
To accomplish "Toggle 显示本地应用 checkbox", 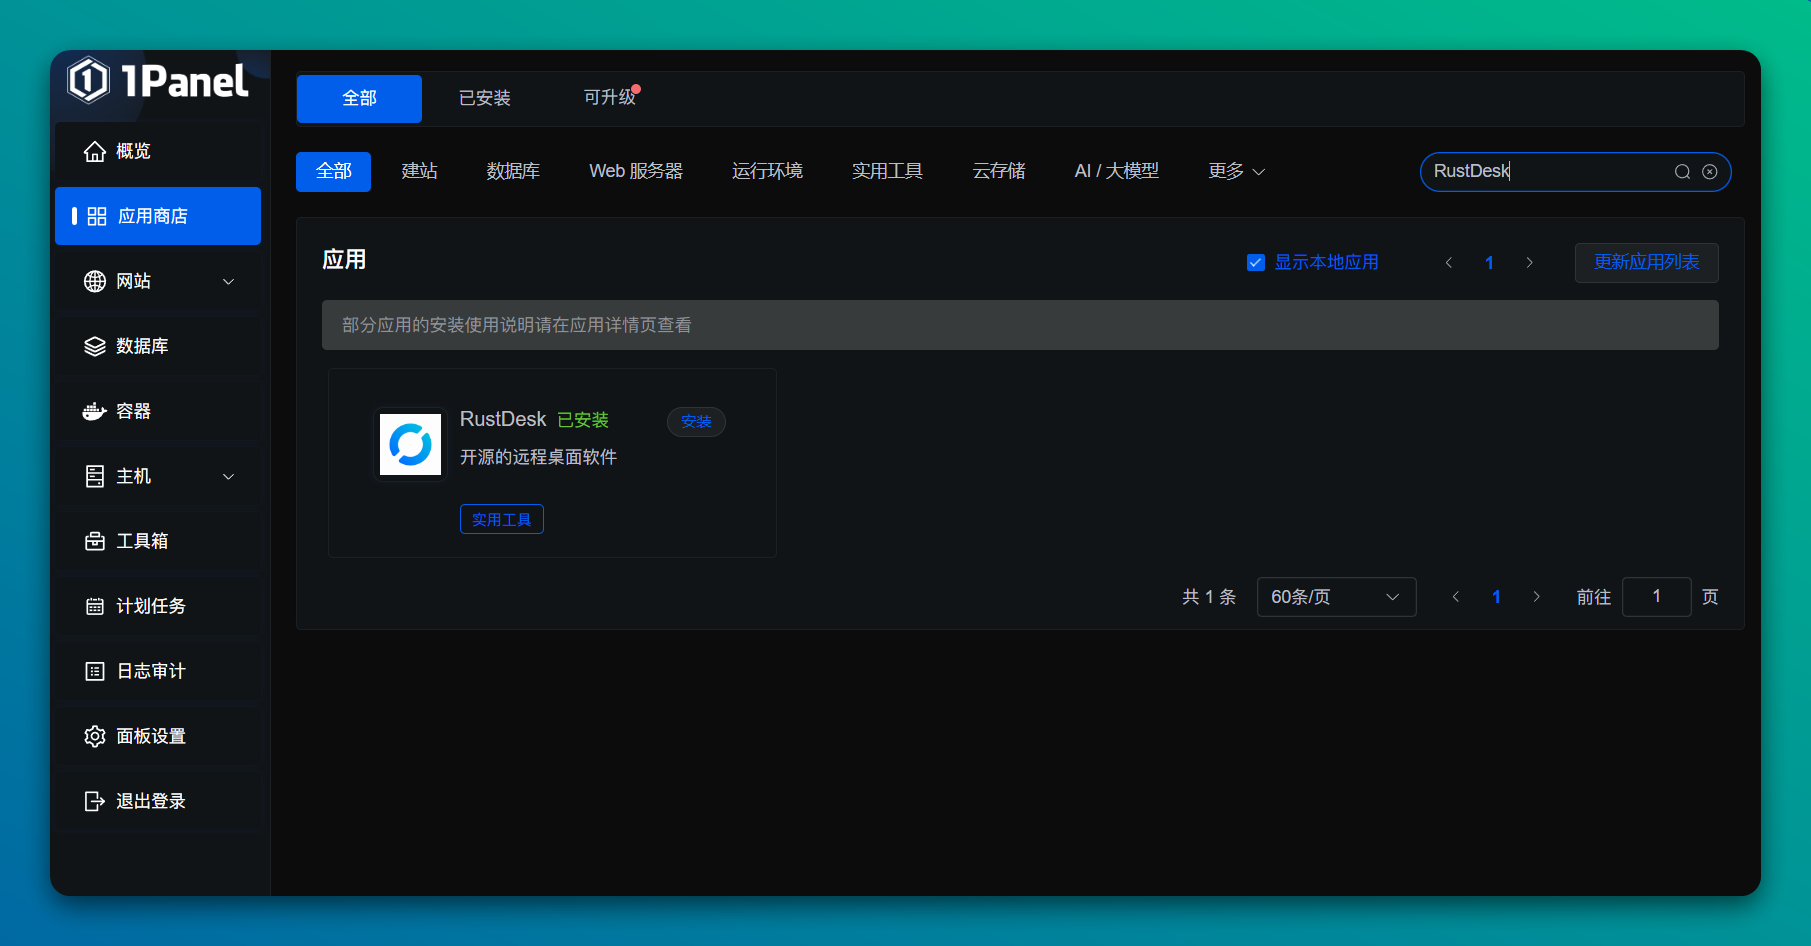I will coord(1256,263).
